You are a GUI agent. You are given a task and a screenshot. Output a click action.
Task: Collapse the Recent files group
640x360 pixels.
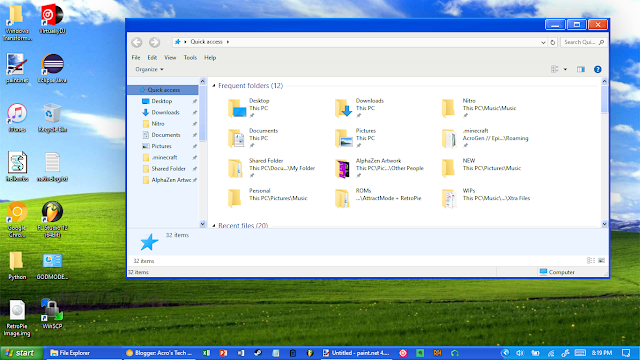(214, 225)
